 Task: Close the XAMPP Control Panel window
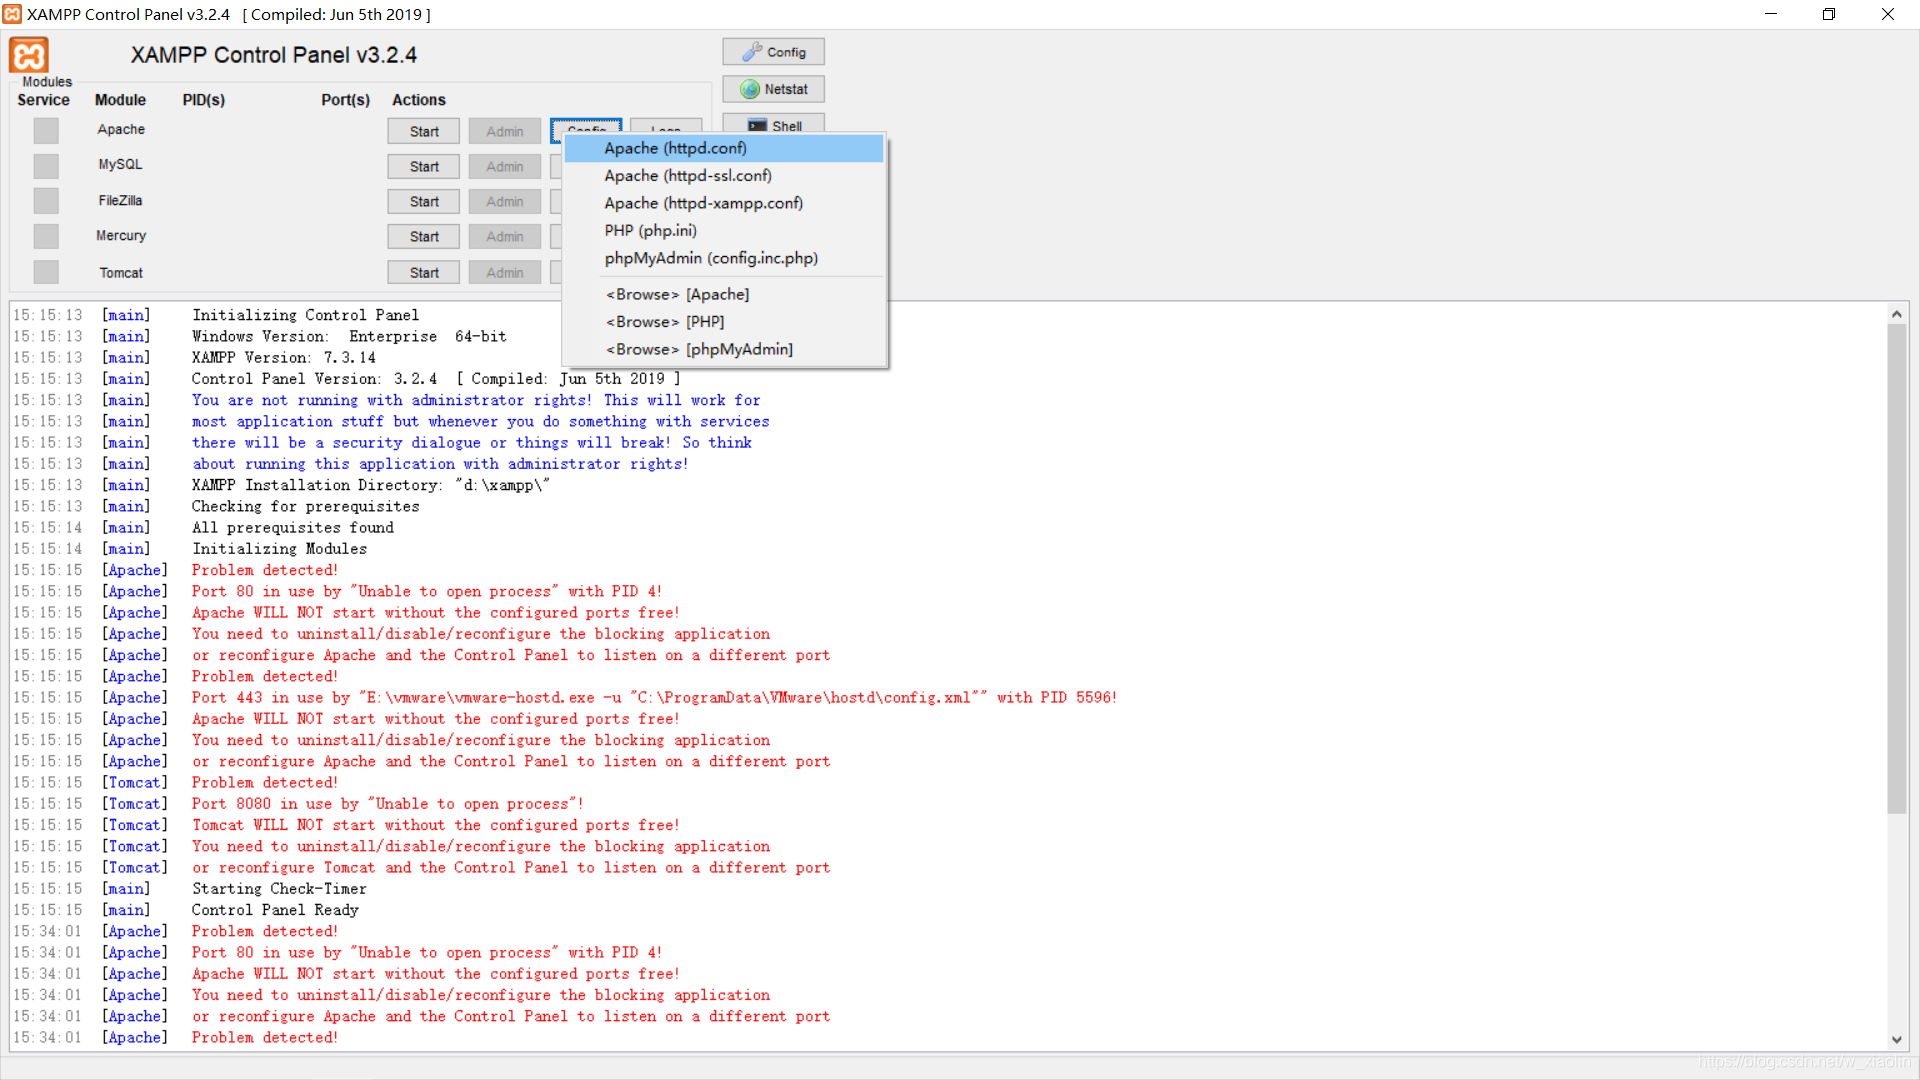click(x=1888, y=14)
